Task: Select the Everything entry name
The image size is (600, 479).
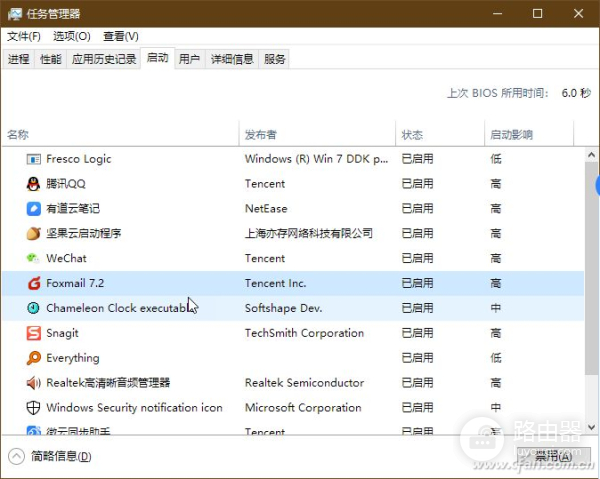Action: coord(73,358)
